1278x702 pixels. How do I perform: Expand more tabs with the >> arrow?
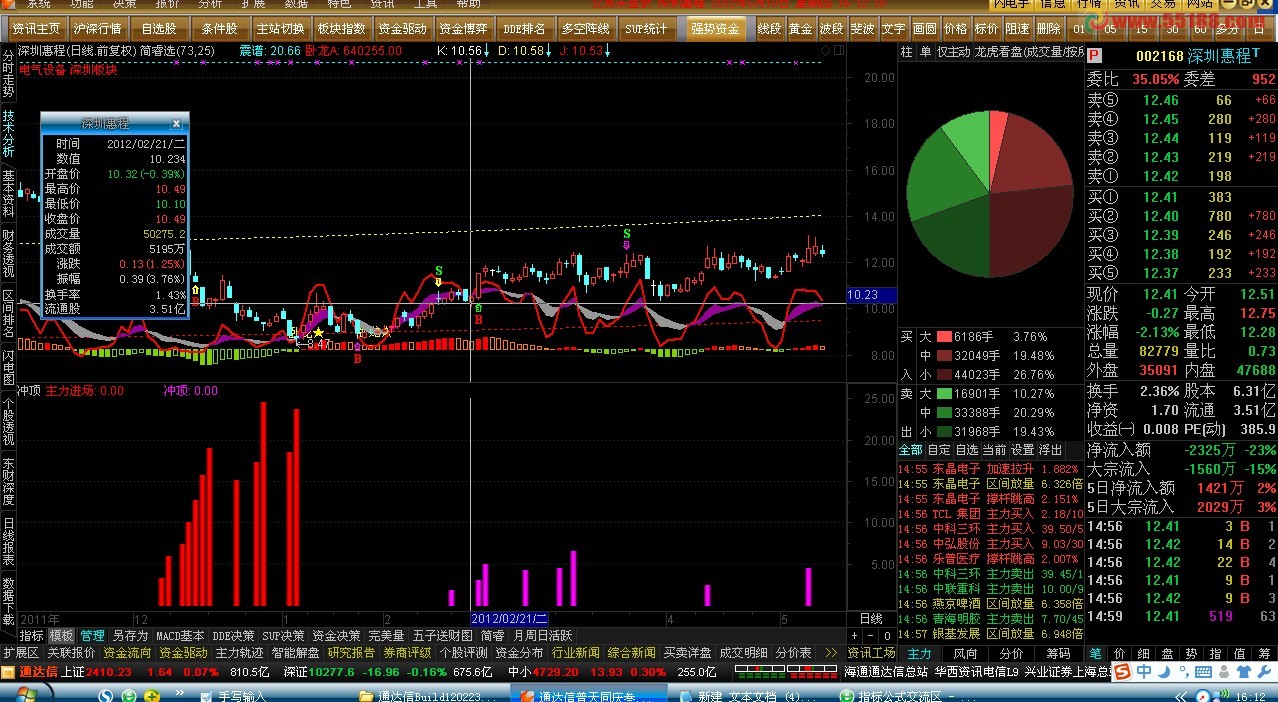click(x=830, y=653)
